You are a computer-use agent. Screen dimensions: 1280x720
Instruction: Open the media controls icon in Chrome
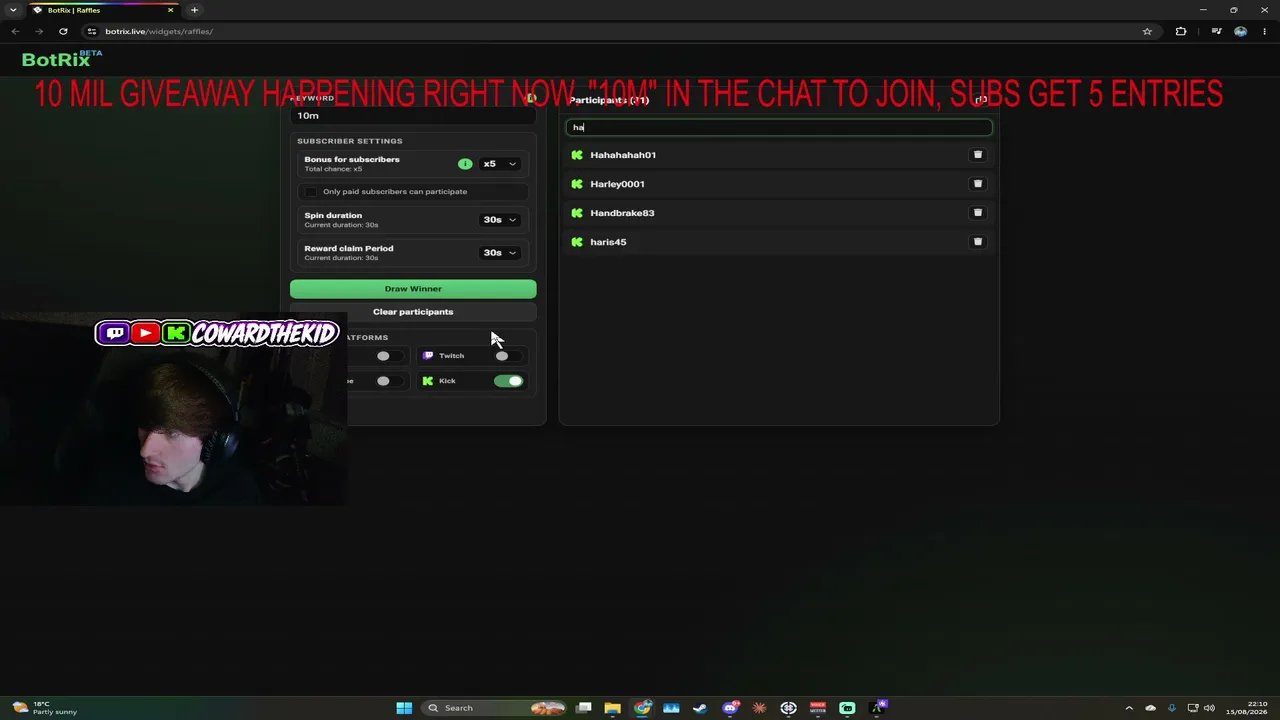(1216, 31)
